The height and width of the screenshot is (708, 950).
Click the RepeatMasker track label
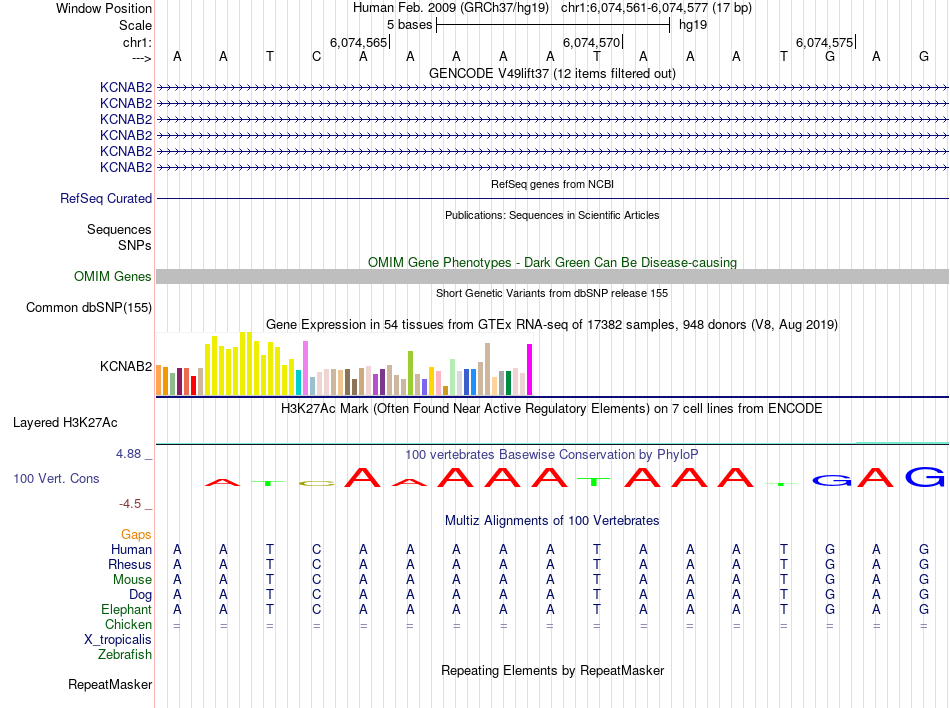[x=110, y=684]
